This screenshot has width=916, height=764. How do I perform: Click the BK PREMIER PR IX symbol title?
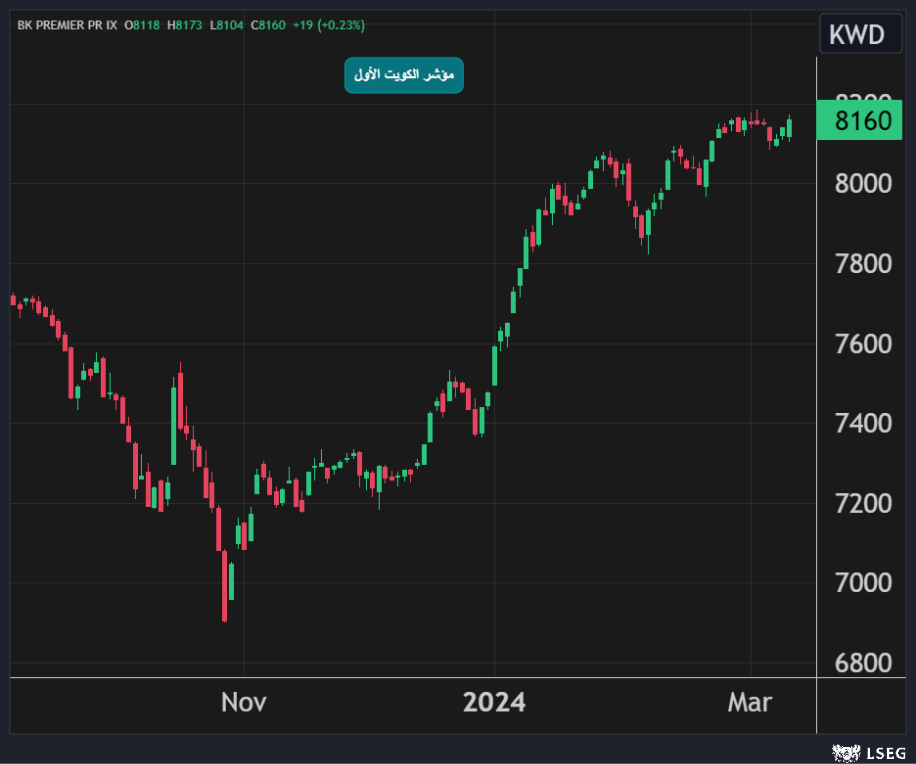tap(66, 24)
